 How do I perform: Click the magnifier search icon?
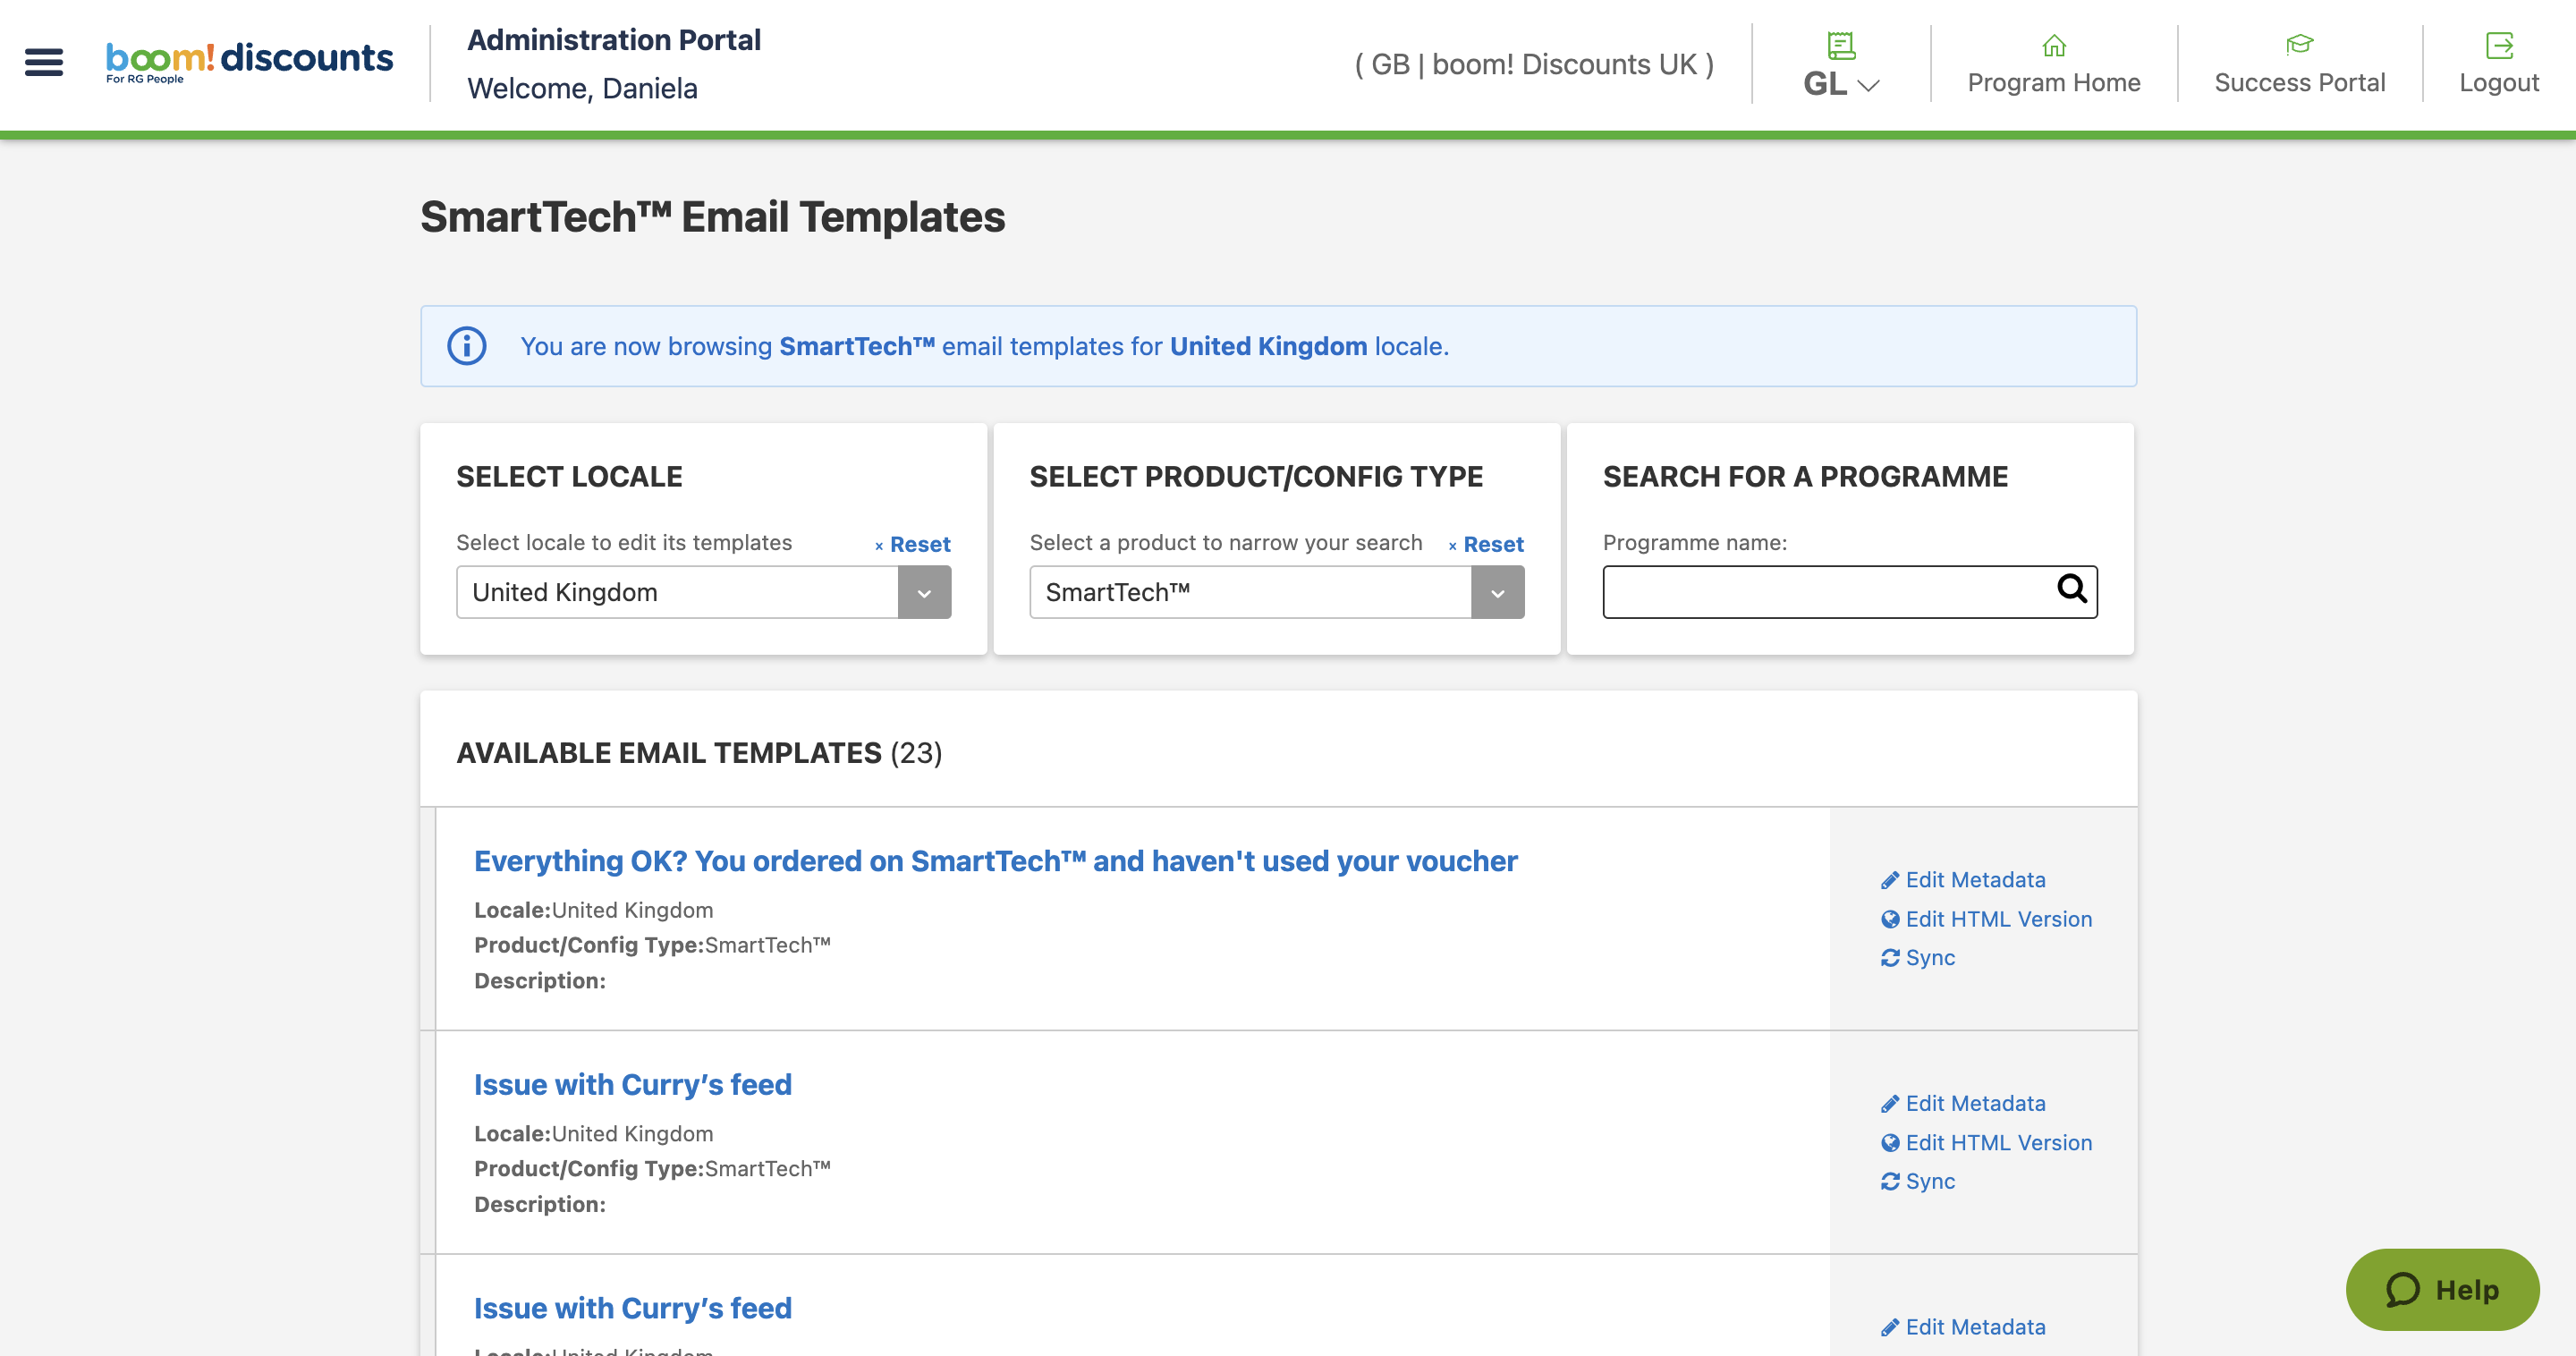2071,589
